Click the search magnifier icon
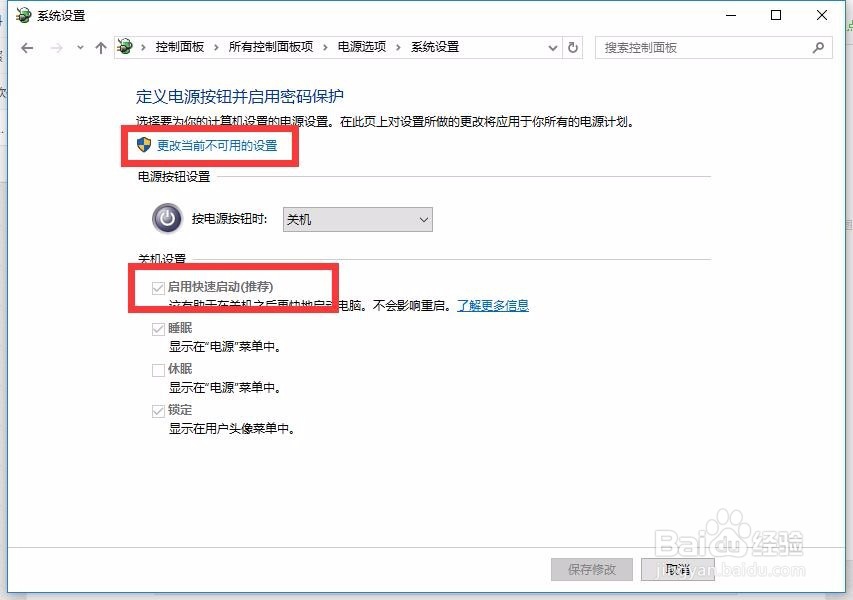The width and height of the screenshot is (853, 600). [818, 48]
